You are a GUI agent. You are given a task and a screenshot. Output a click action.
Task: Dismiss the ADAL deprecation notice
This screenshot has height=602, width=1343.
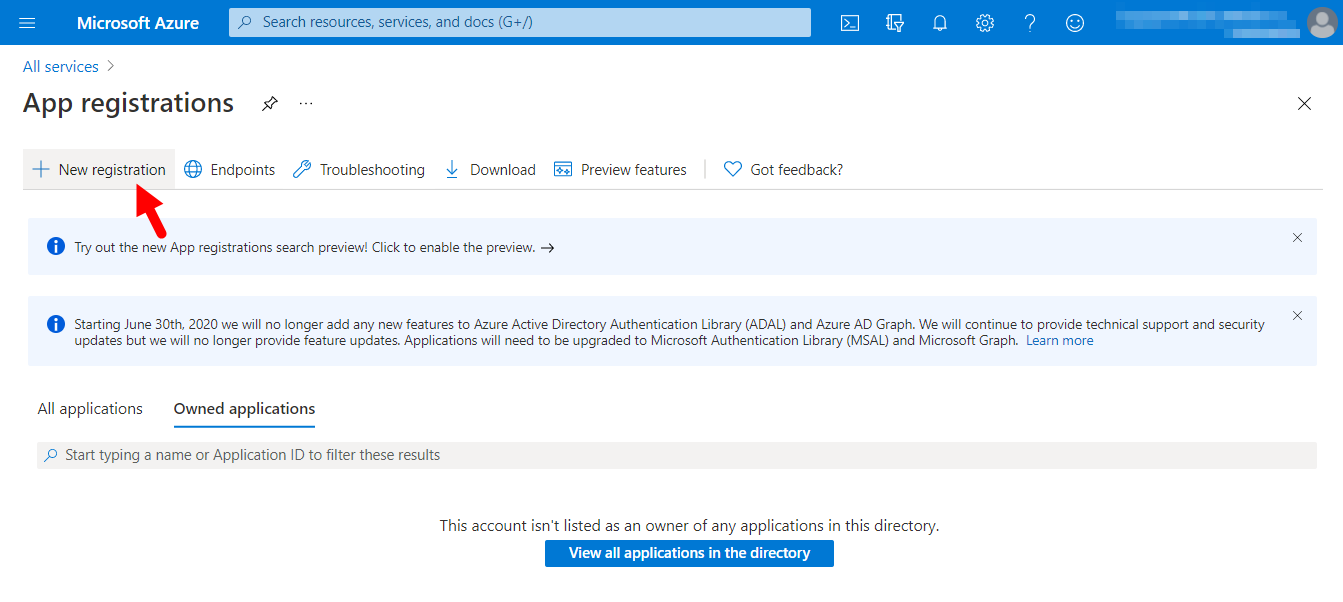(1297, 316)
